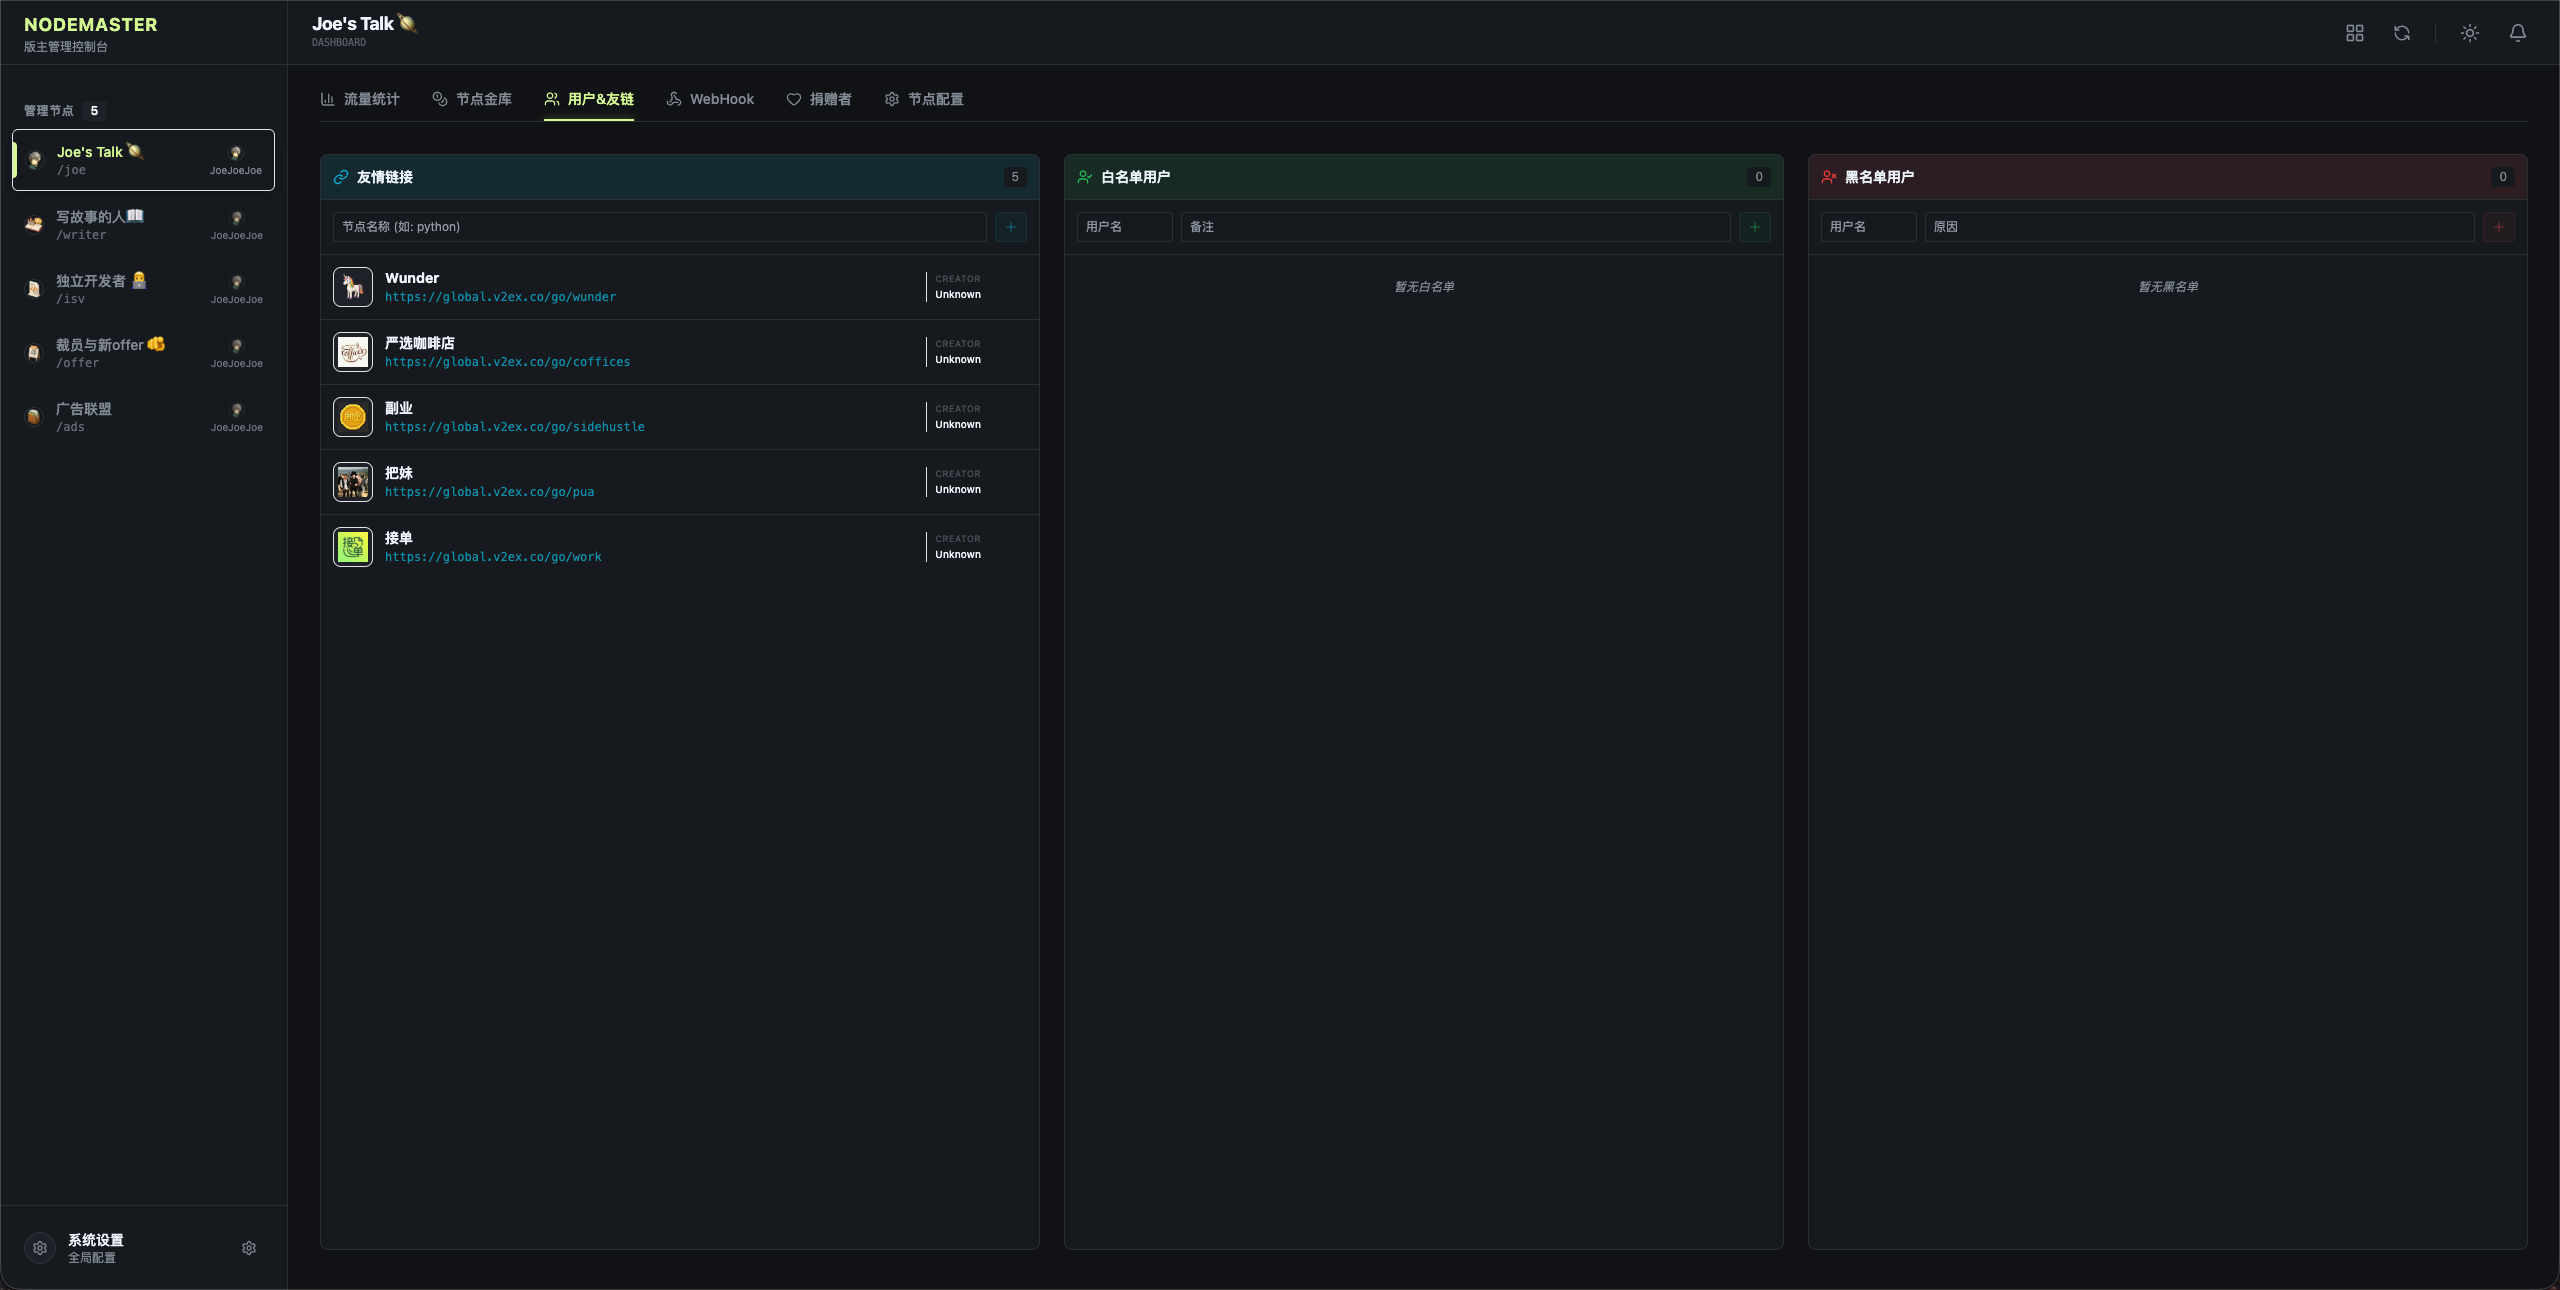Screen dimensions: 2560x1290
Task: Click the refresh icon in top bar
Action: coord(2401,33)
